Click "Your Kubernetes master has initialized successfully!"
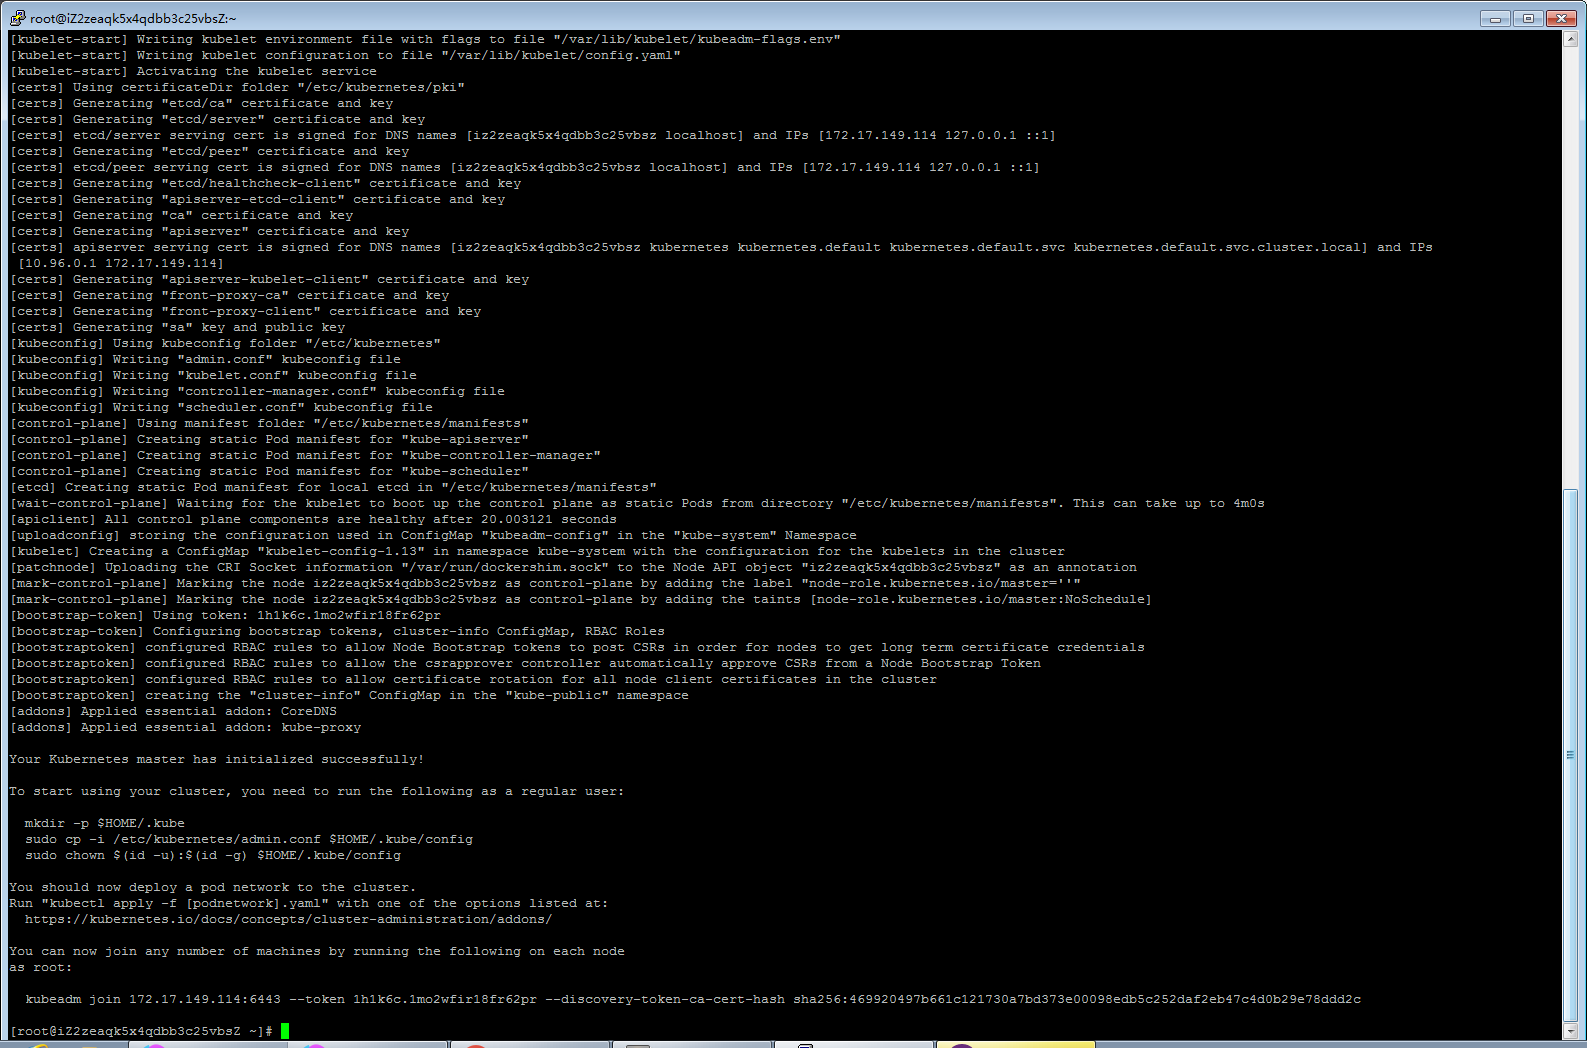The width and height of the screenshot is (1587, 1048). click(217, 759)
